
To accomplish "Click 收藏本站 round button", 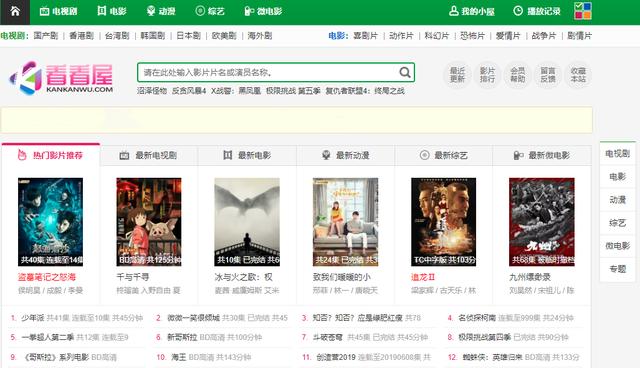I will coord(578,75).
